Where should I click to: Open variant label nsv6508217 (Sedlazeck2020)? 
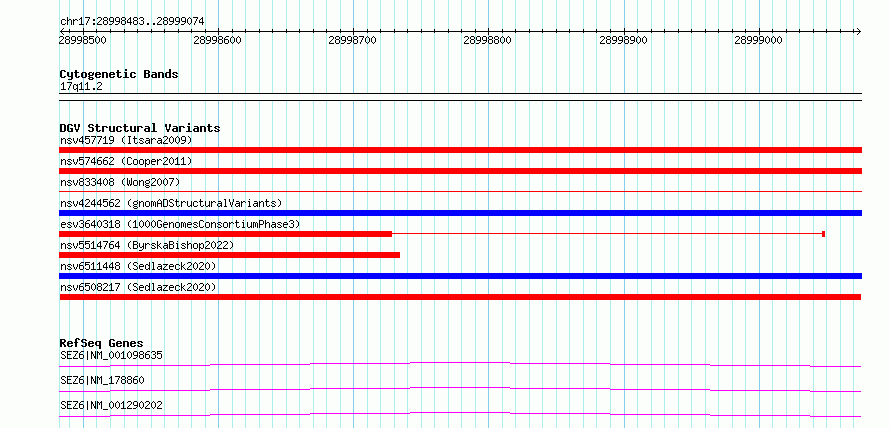[138, 288]
